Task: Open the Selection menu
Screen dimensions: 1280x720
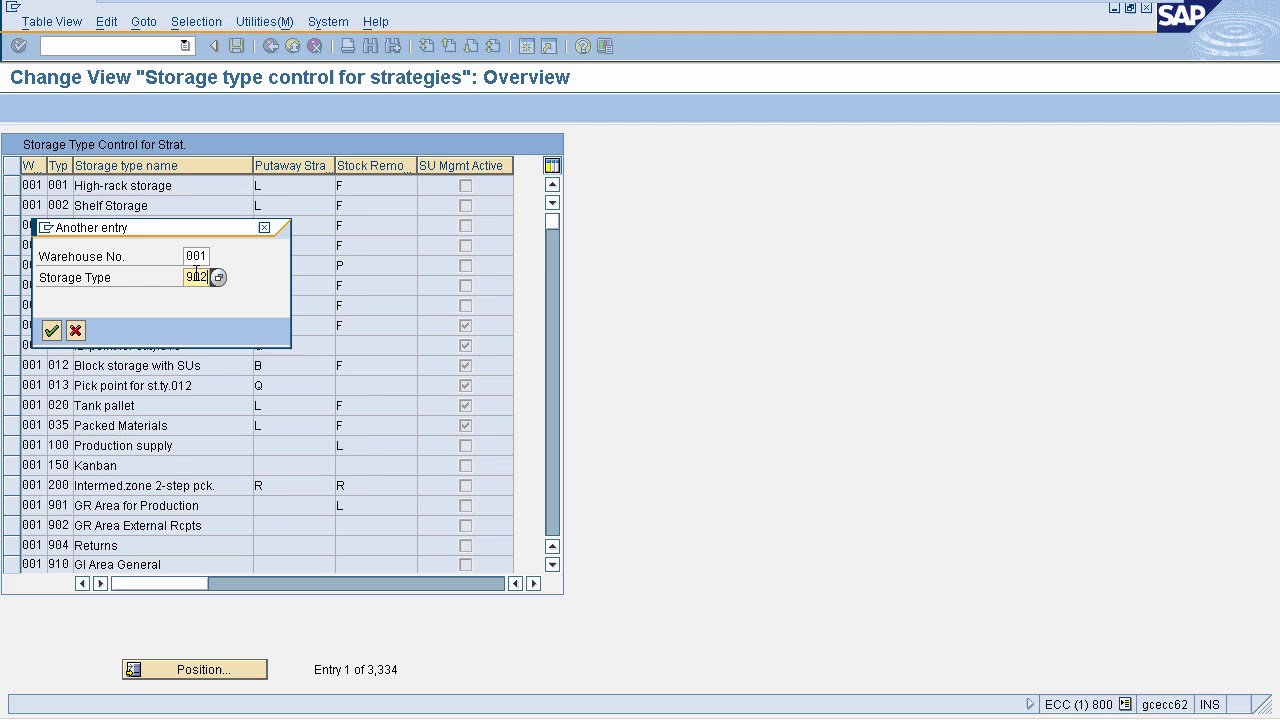Action: tap(196, 21)
